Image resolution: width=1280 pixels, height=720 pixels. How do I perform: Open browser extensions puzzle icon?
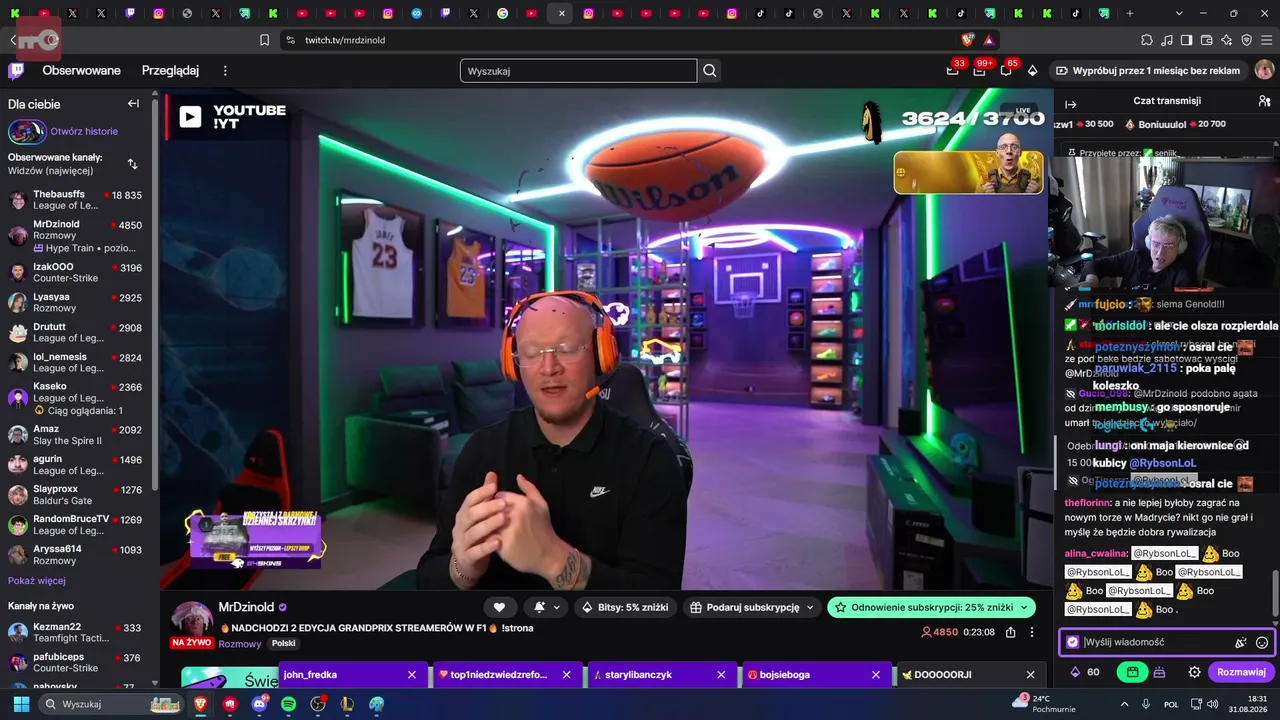tap(1147, 40)
